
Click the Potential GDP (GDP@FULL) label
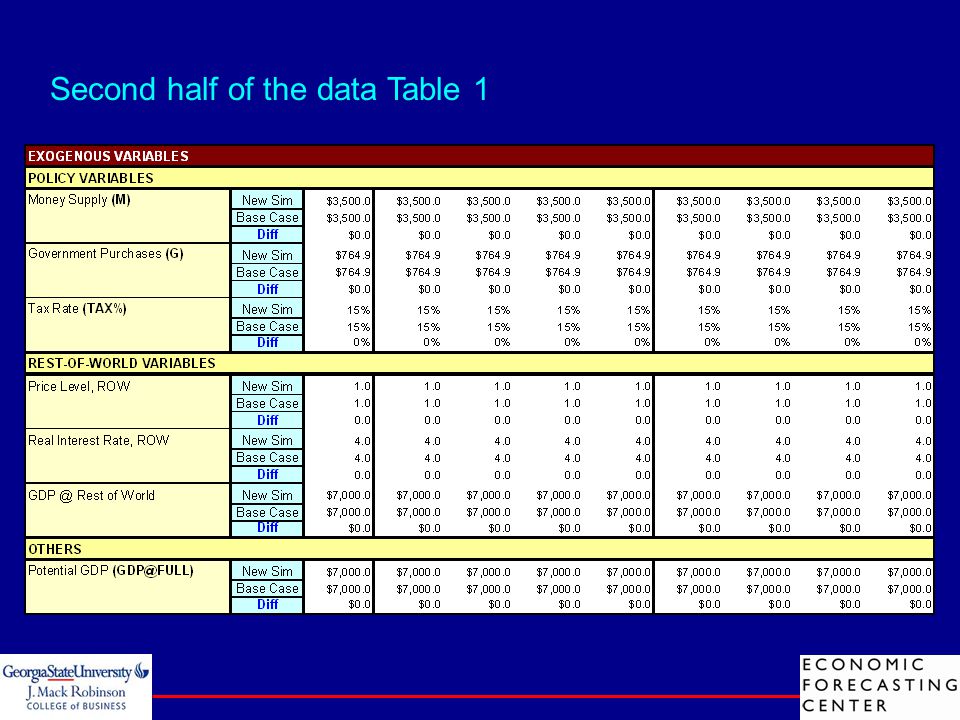pyautogui.click(x=111, y=571)
